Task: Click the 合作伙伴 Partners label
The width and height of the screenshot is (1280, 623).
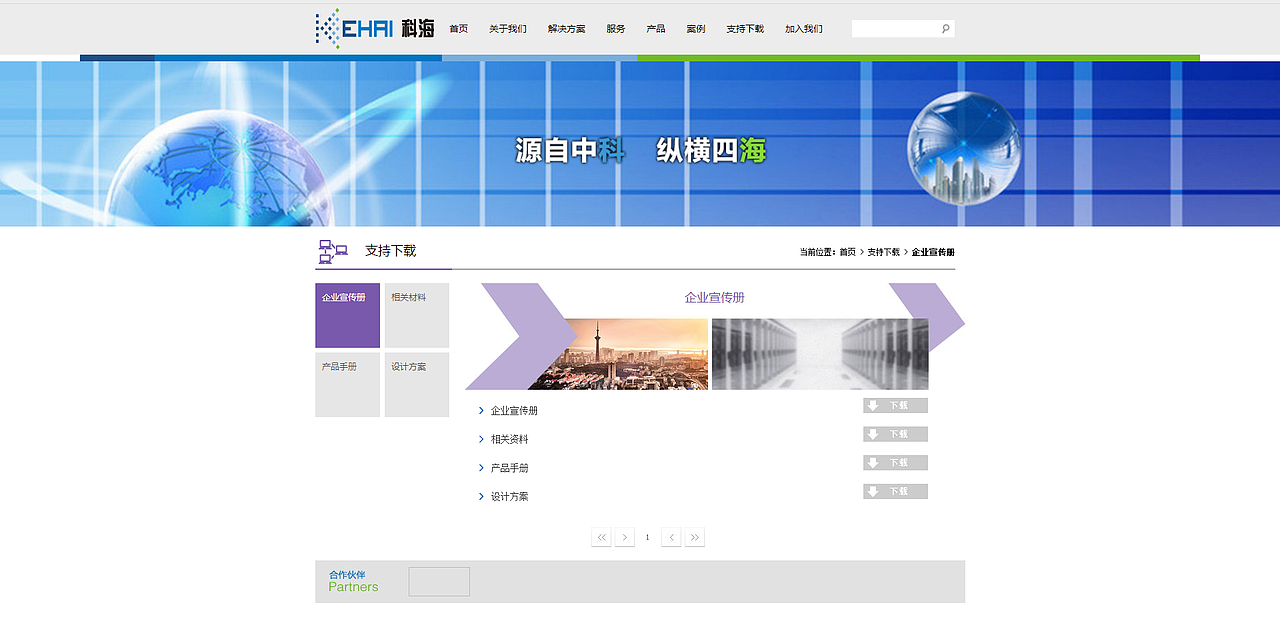Action: [x=353, y=581]
